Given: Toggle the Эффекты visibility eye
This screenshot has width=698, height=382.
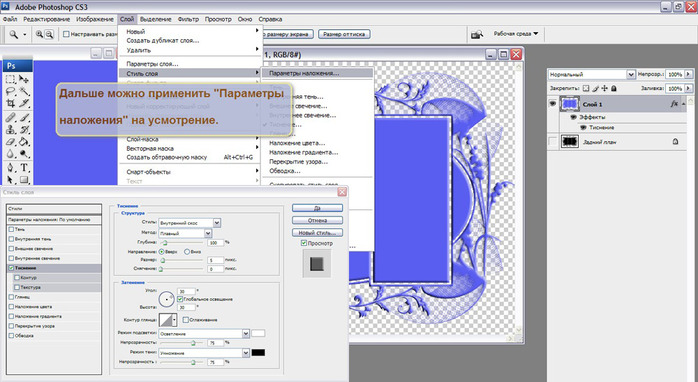Looking at the screenshot, I should tap(574, 117).
